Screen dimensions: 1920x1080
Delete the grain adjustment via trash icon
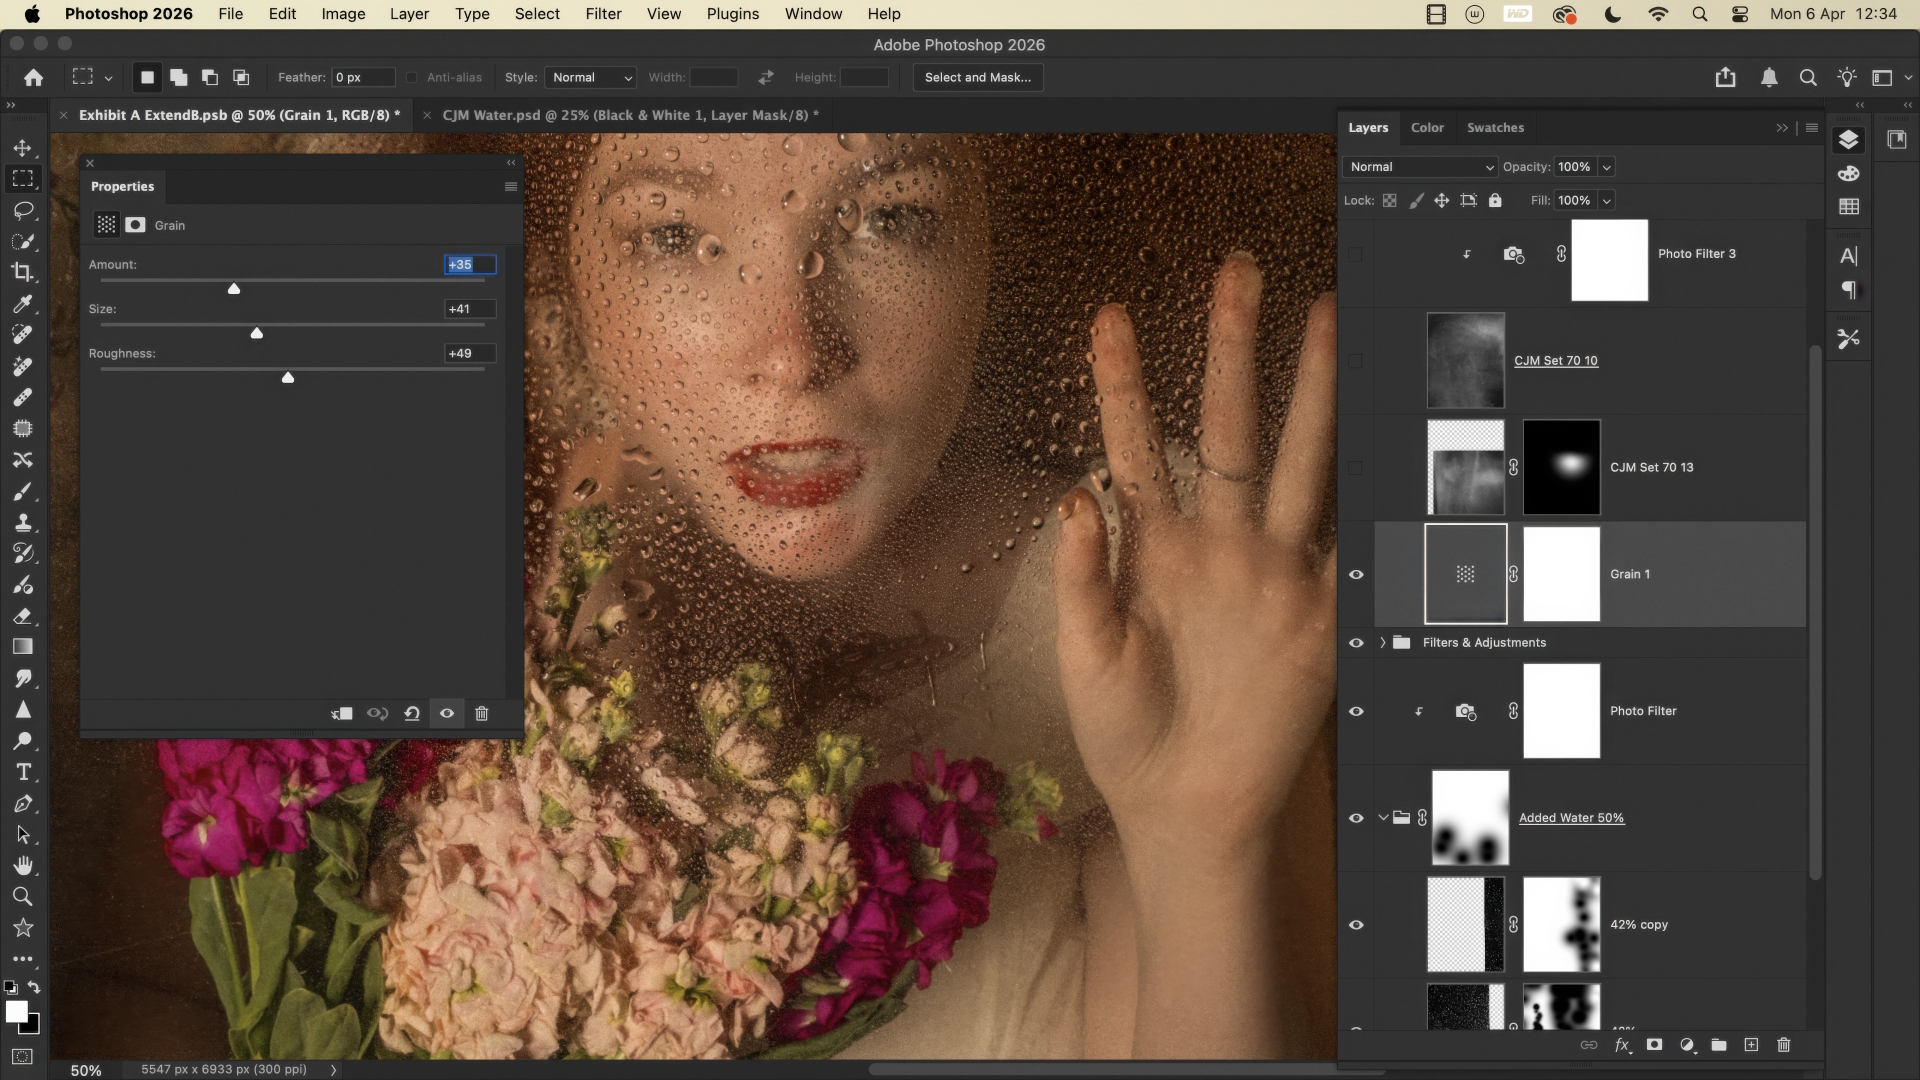pyautogui.click(x=481, y=713)
